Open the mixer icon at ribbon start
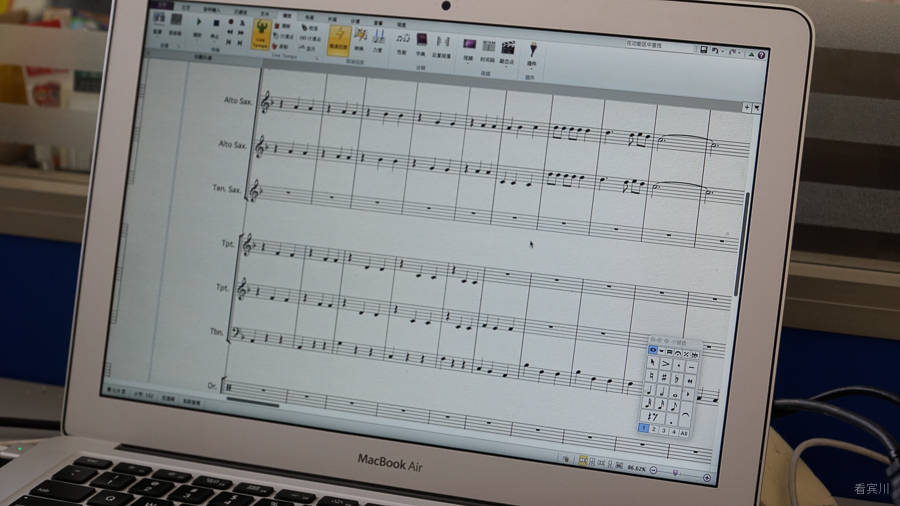This screenshot has width=900, height=506. pyautogui.click(x=158, y=18)
